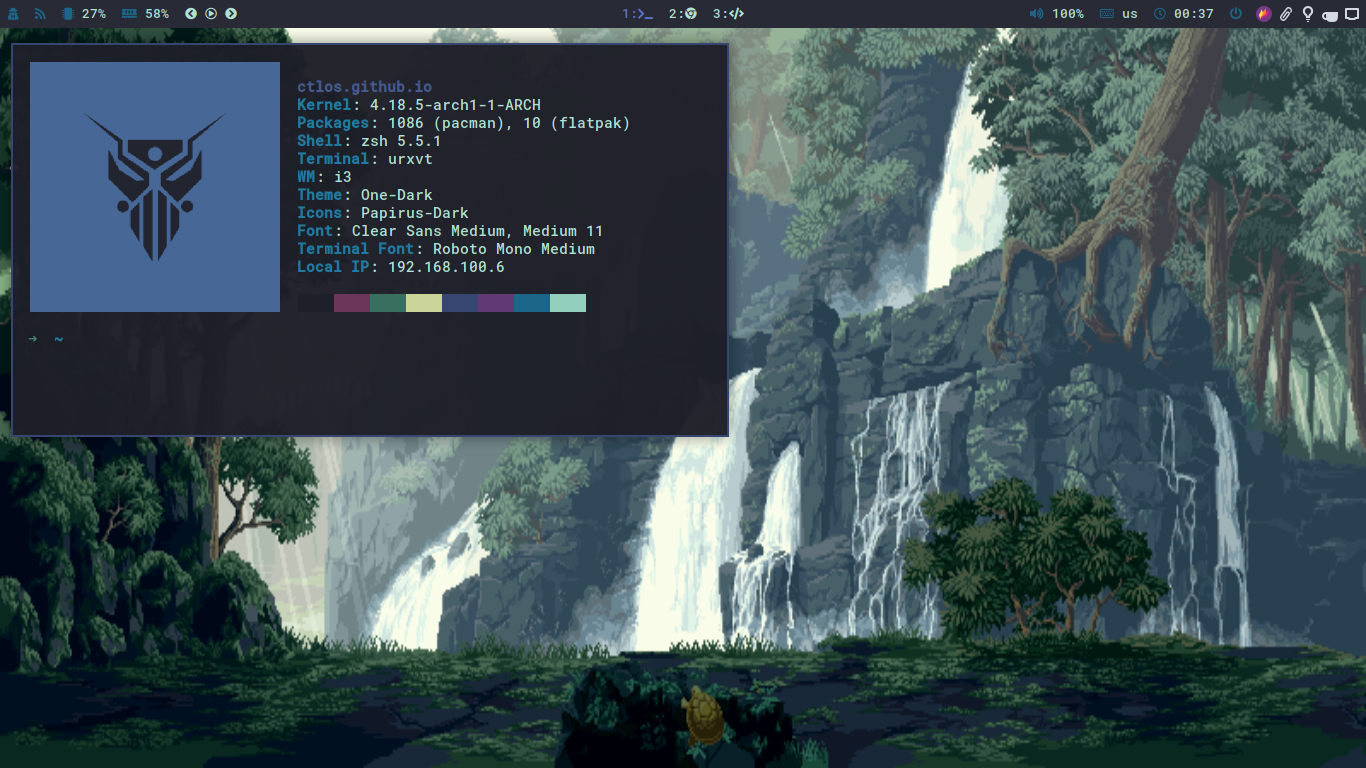Open the power menu icon

[x=1236, y=14]
